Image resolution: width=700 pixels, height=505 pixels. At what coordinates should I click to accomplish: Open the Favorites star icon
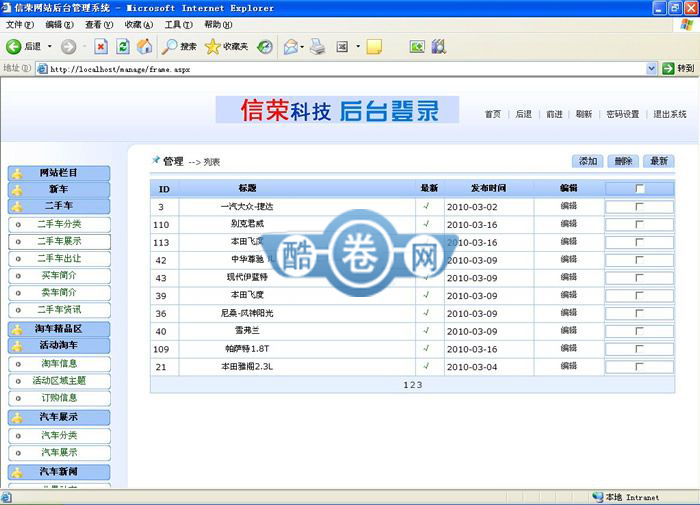[x=212, y=46]
